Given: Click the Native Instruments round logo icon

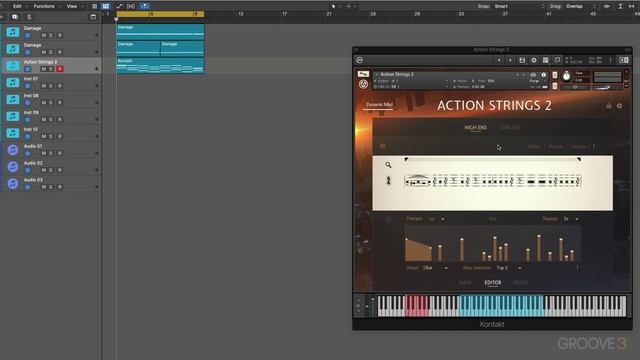Looking at the screenshot, I should 363,84.
